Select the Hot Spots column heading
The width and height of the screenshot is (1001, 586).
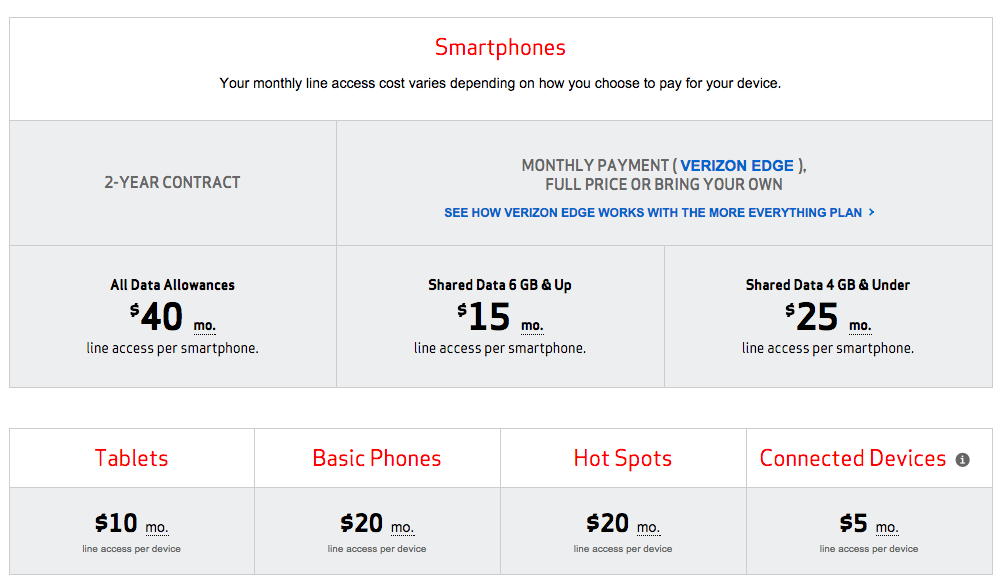(623, 458)
